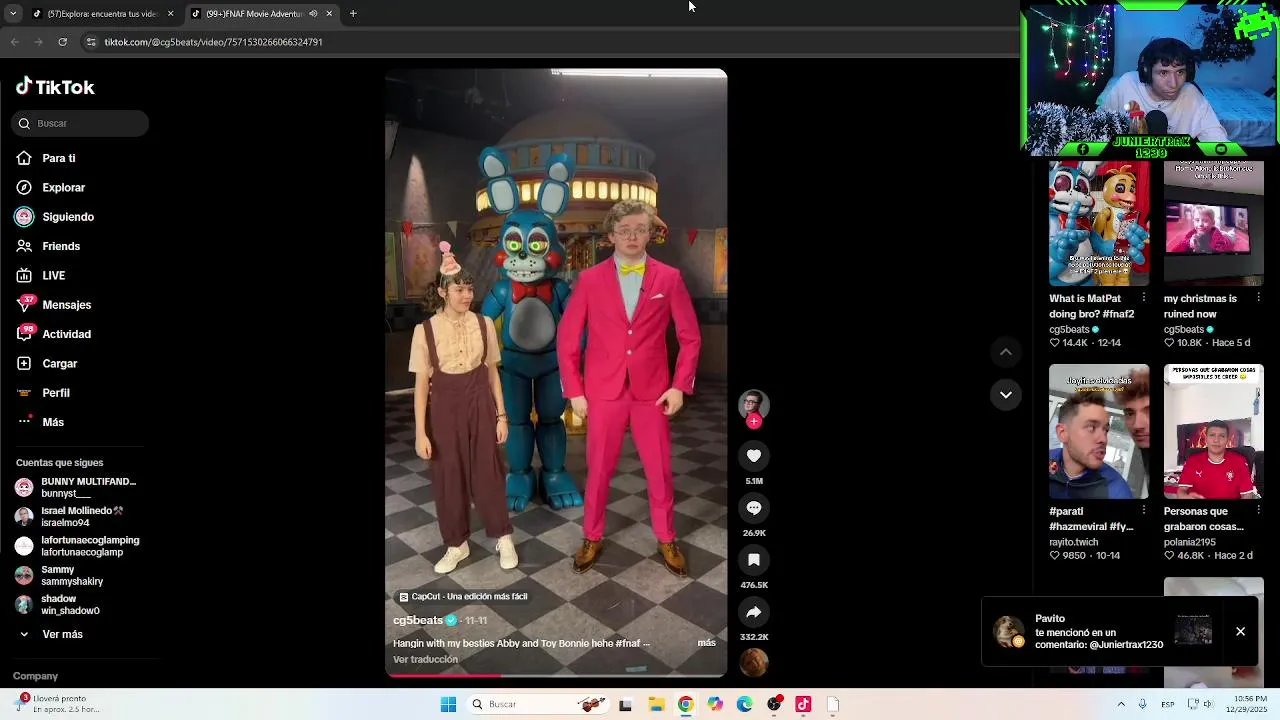
Task: Open lafortunaecoglamping followed account
Action: 78,546
